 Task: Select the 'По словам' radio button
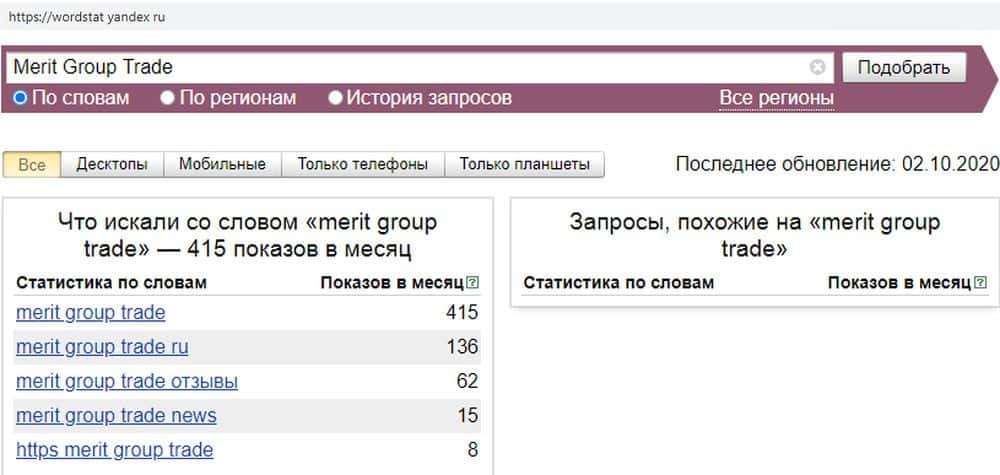click(x=21, y=98)
